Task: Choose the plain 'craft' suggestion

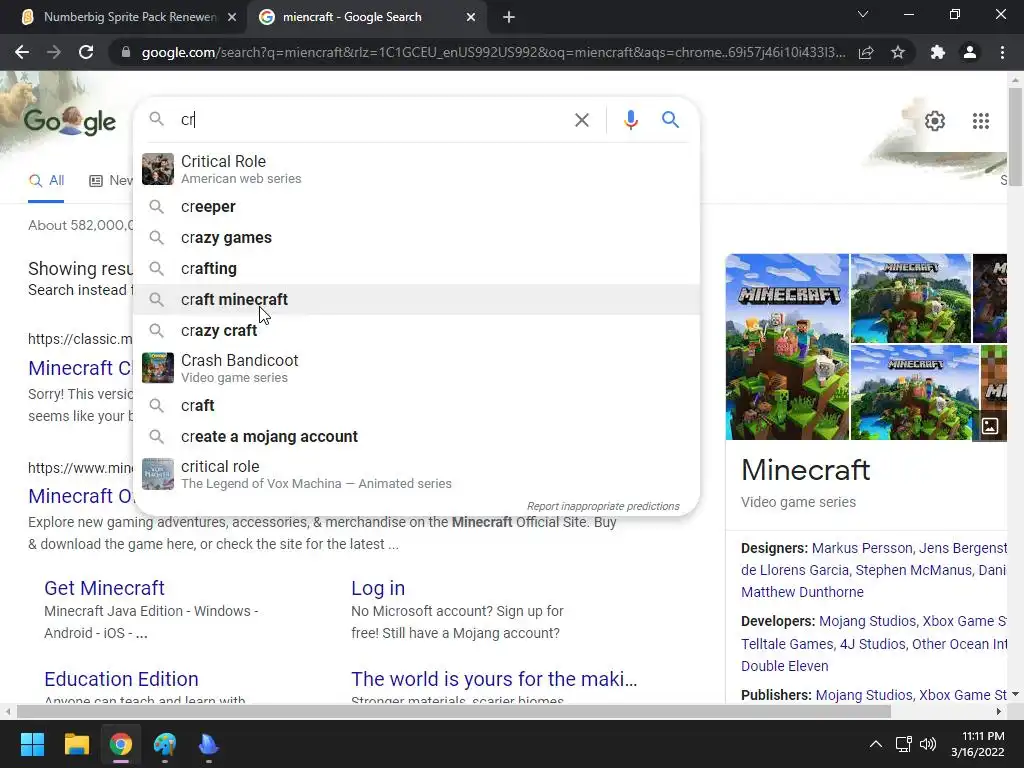Action: pos(416,406)
